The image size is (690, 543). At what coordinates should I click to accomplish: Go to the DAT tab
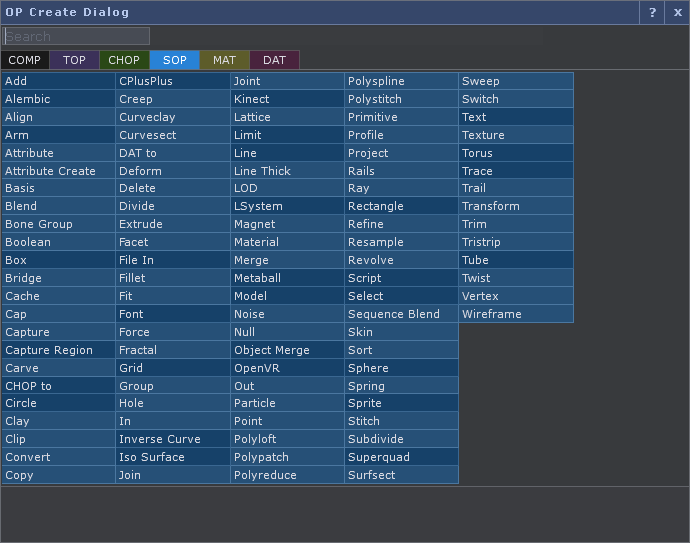tap(274, 60)
